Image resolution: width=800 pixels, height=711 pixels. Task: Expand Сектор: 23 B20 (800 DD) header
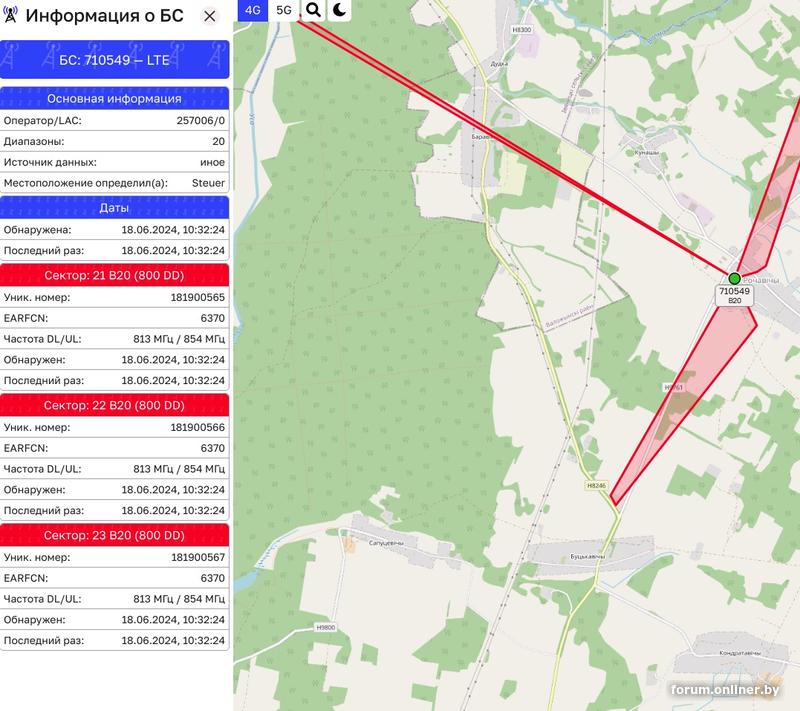[x=114, y=536]
